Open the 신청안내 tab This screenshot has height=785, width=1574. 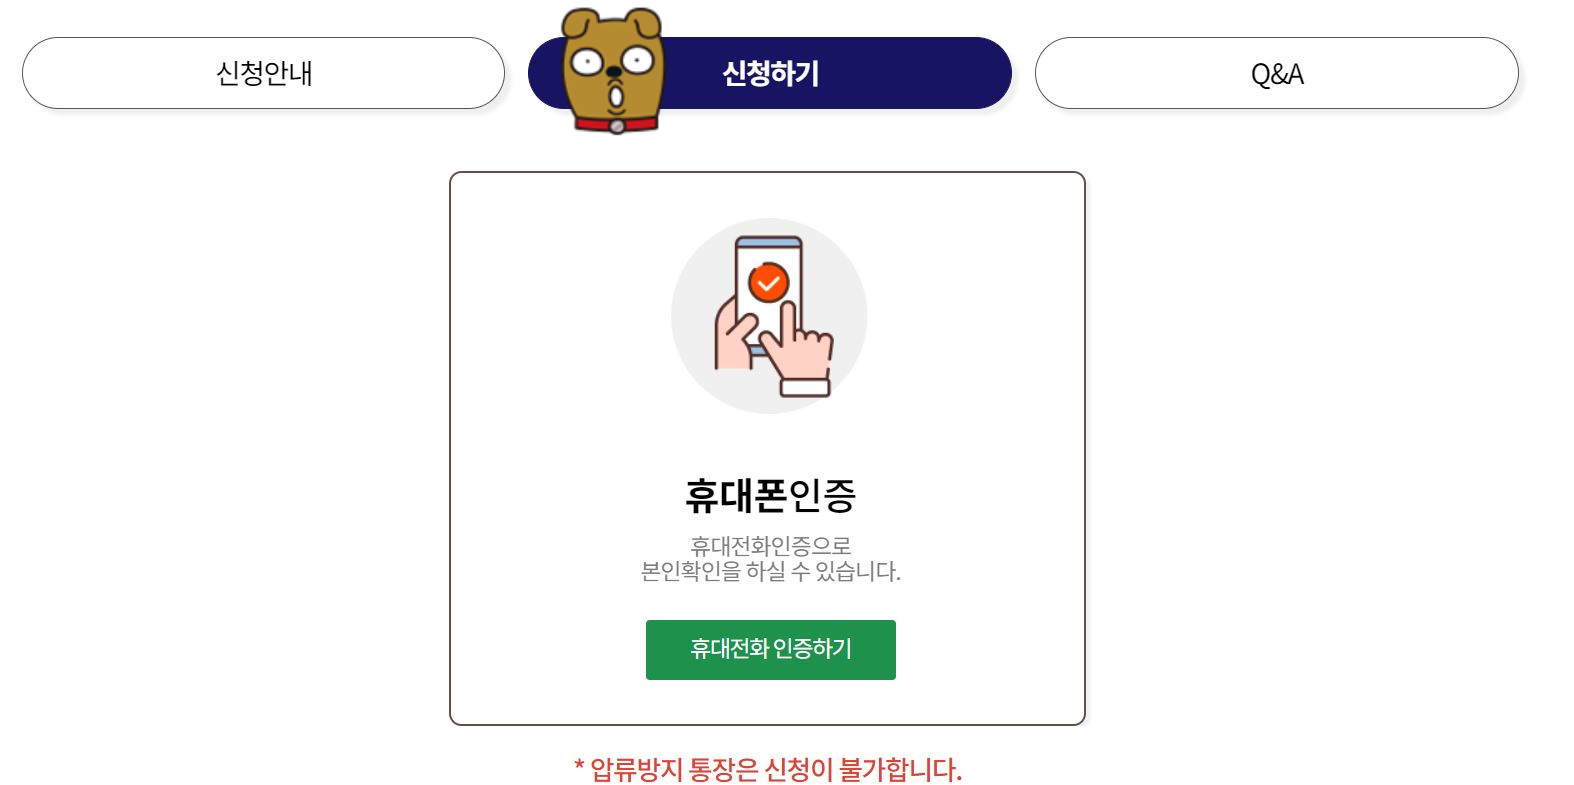(263, 73)
